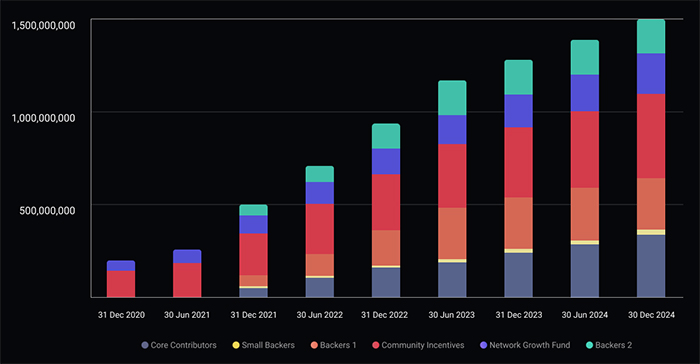Toggle the Community Incentives legend entry

pyautogui.click(x=418, y=345)
